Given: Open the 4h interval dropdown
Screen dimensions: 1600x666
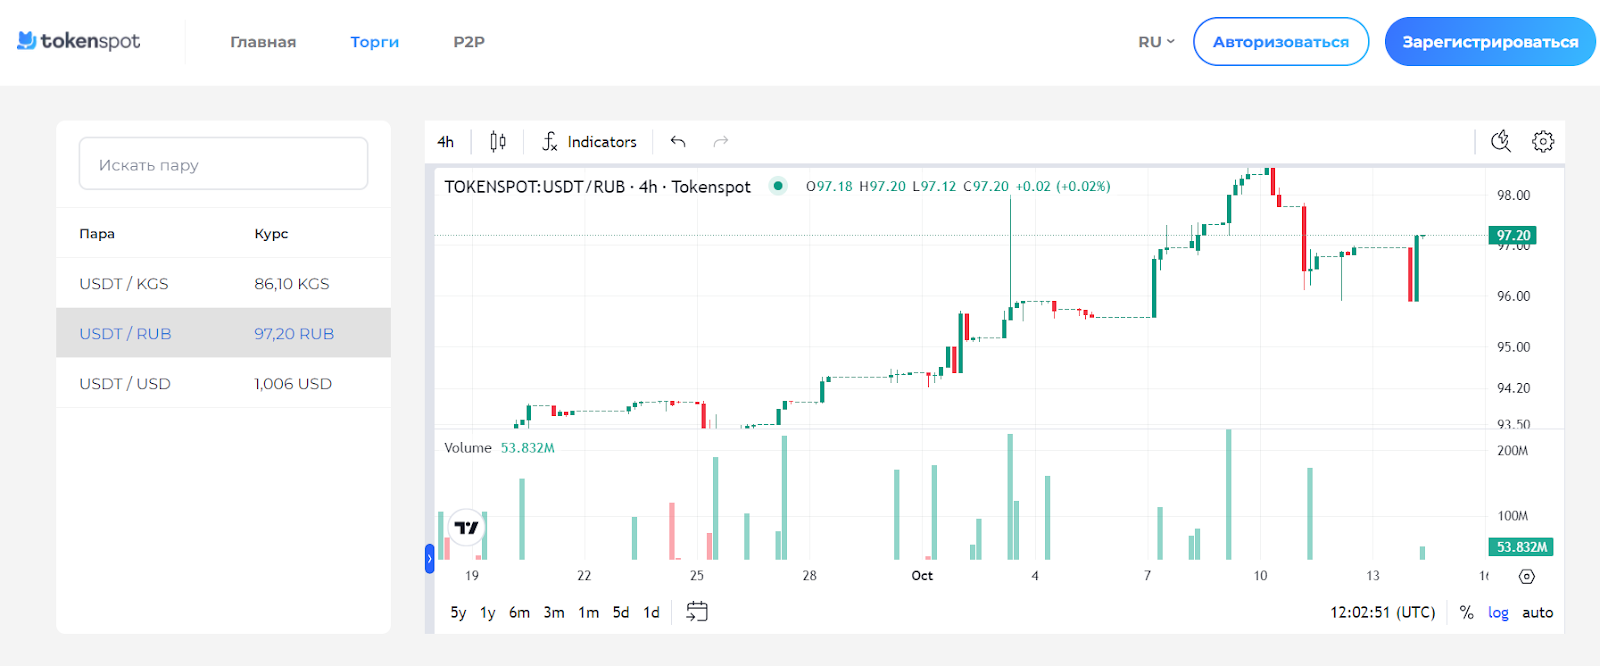Looking at the screenshot, I should click(446, 142).
